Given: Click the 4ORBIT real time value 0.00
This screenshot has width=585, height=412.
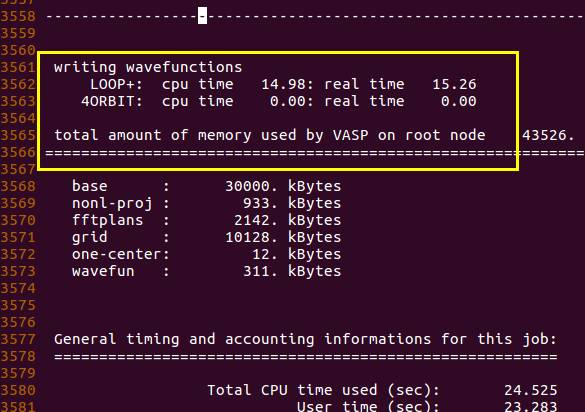Looking at the screenshot, I should (x=459, y=102).
